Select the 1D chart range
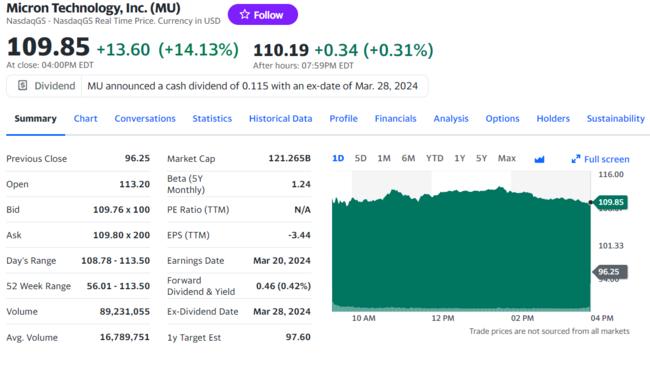650x365 pixels. [x=338, y=158]
